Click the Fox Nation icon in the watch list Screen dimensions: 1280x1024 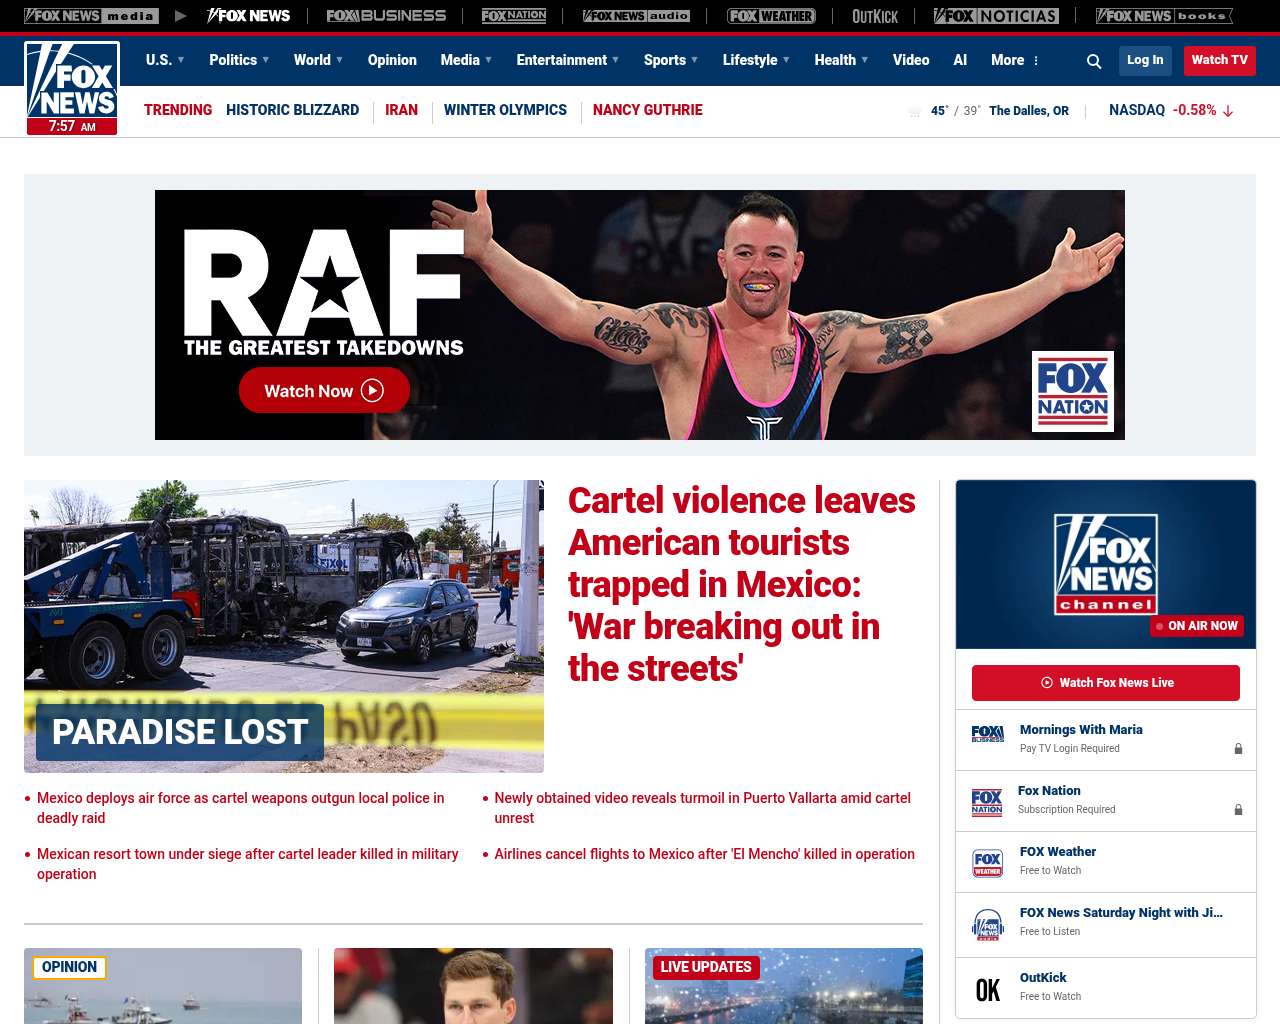coord(987,802)
